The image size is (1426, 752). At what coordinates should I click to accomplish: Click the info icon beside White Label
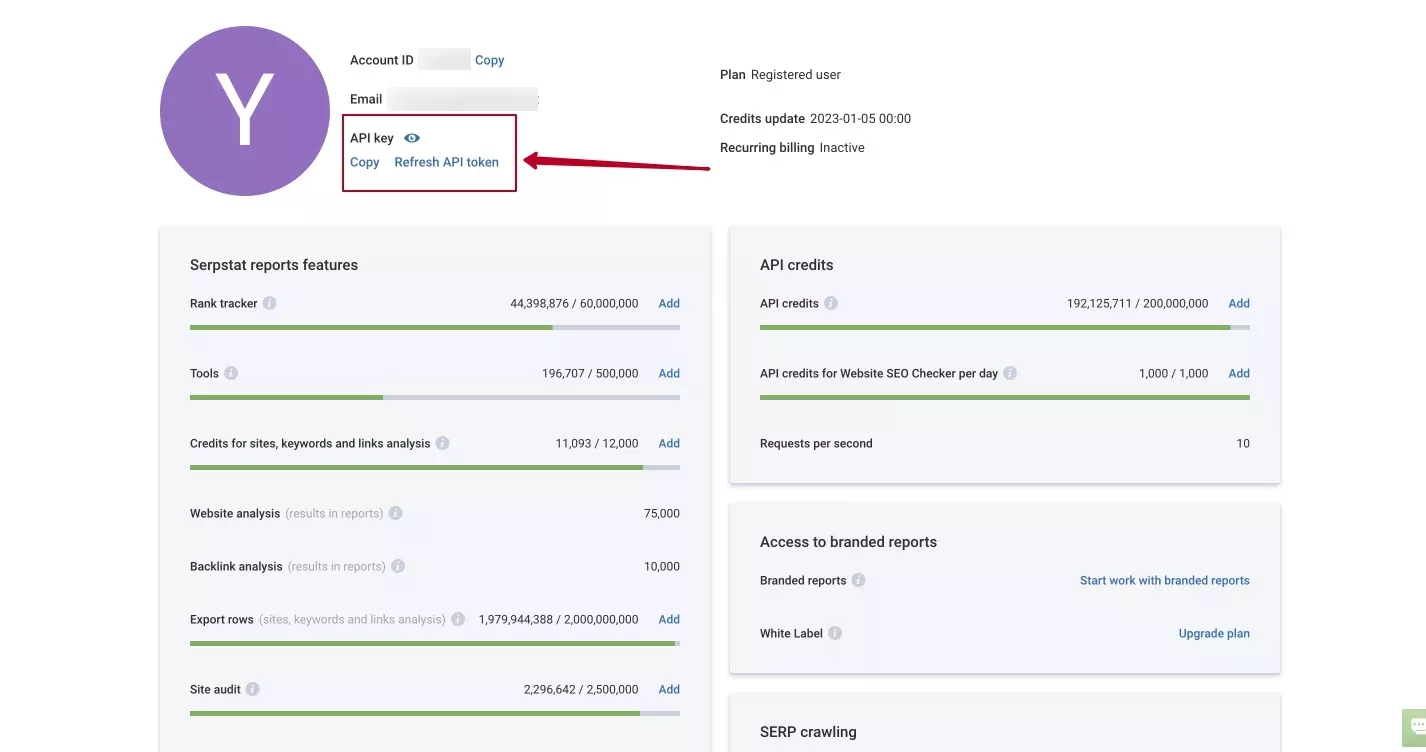click(835, 633)
